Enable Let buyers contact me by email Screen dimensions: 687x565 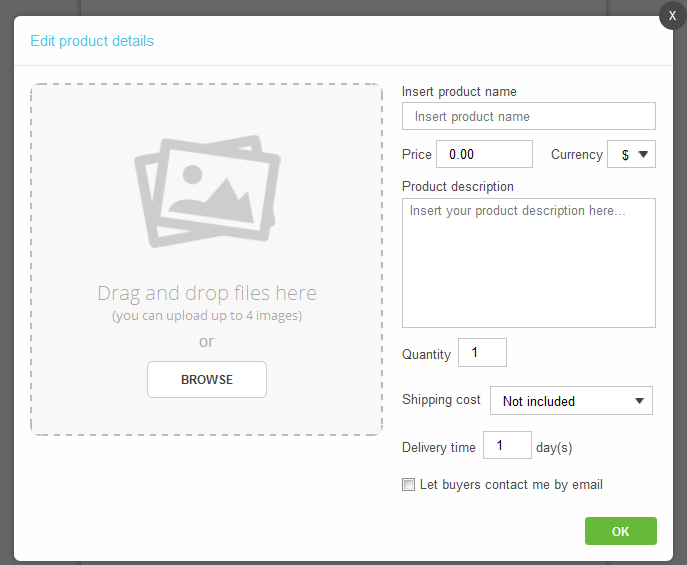click(x=408, y=484)
